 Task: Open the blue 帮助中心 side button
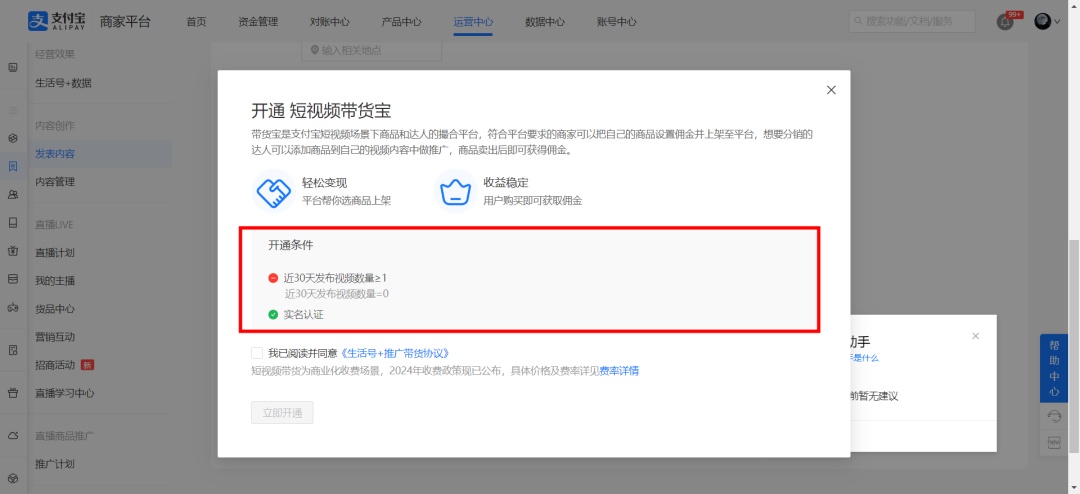[1054, 368]
